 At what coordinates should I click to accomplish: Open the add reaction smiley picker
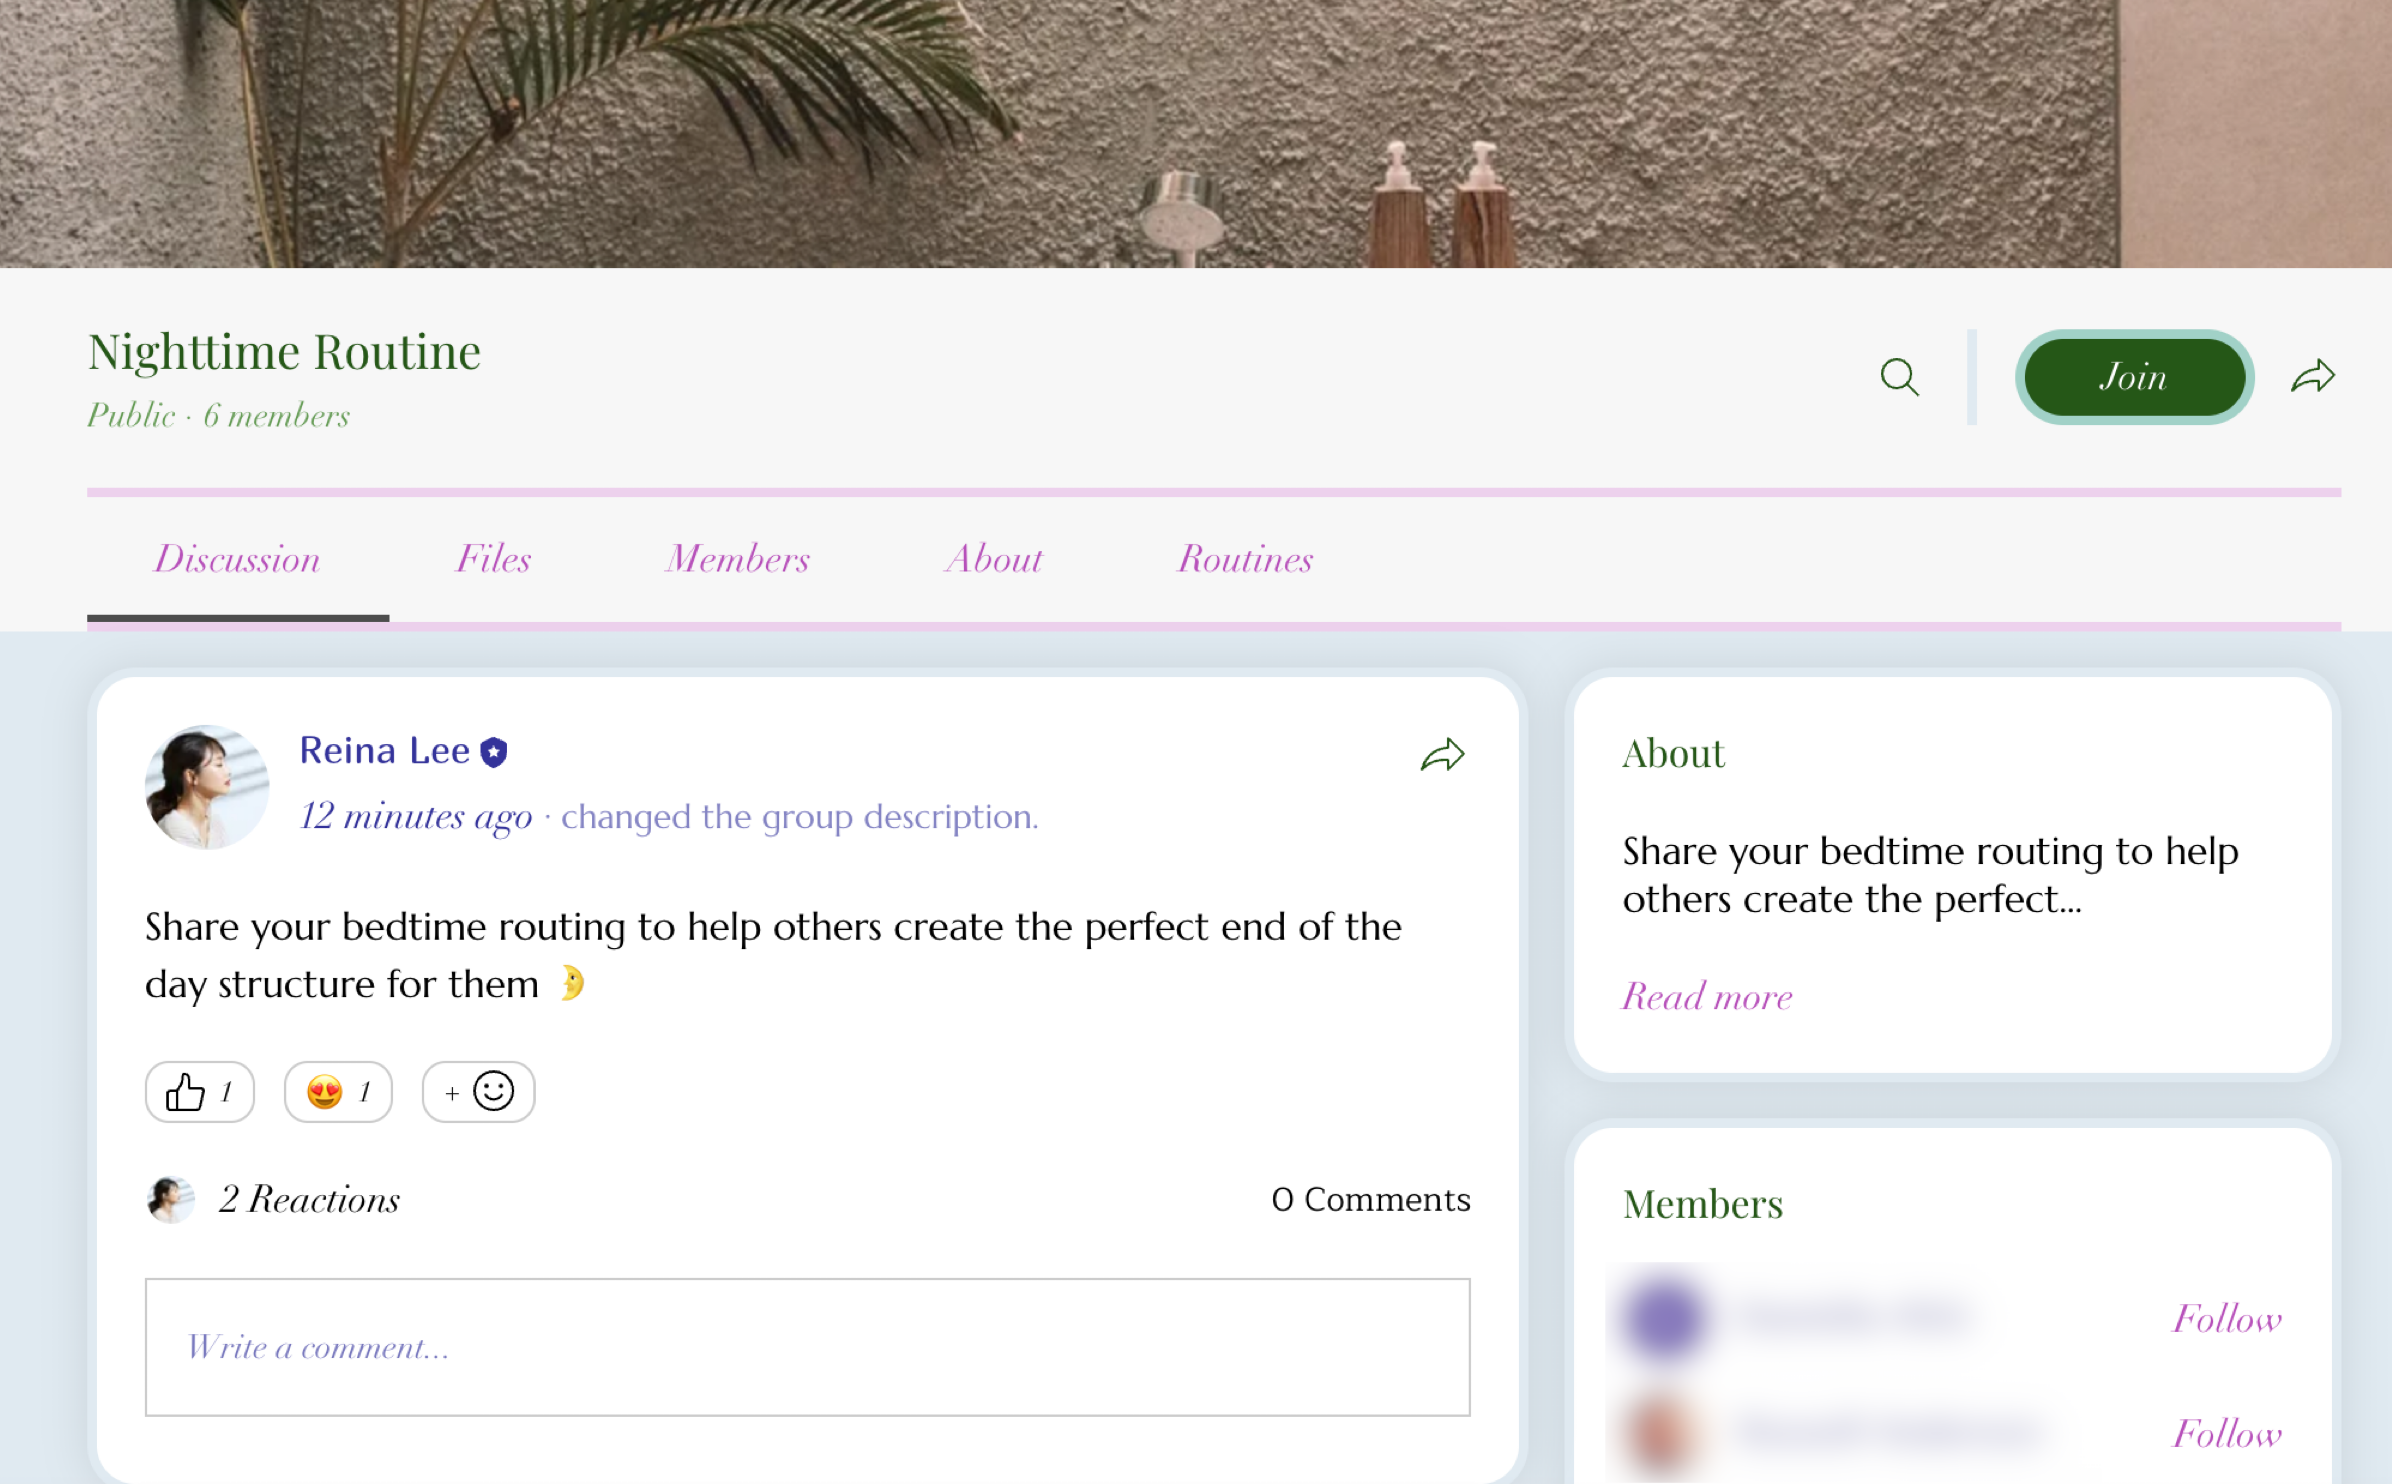pyautogui.click(x=477, y=1091)
